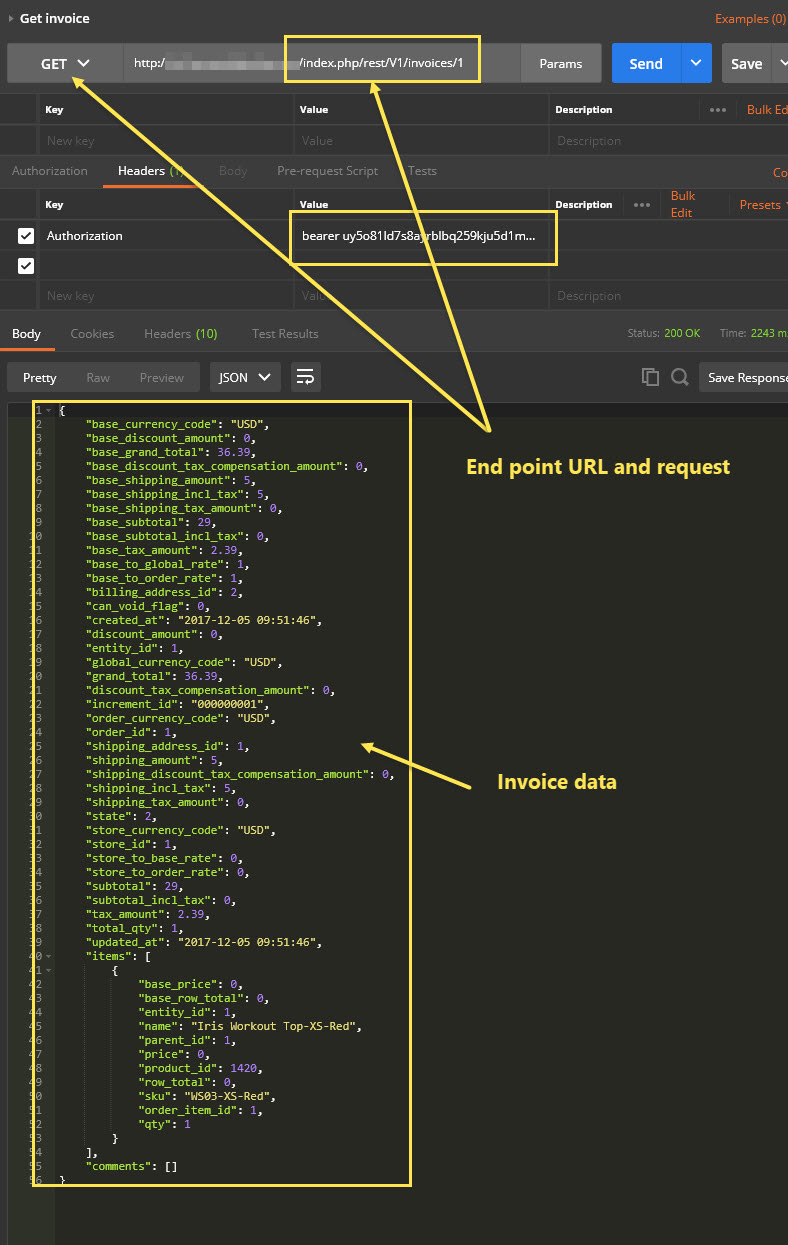Toggle text wrapping icon beside JSON dropdown
This screenshot has width=788, height=1245.
[306, 377]
